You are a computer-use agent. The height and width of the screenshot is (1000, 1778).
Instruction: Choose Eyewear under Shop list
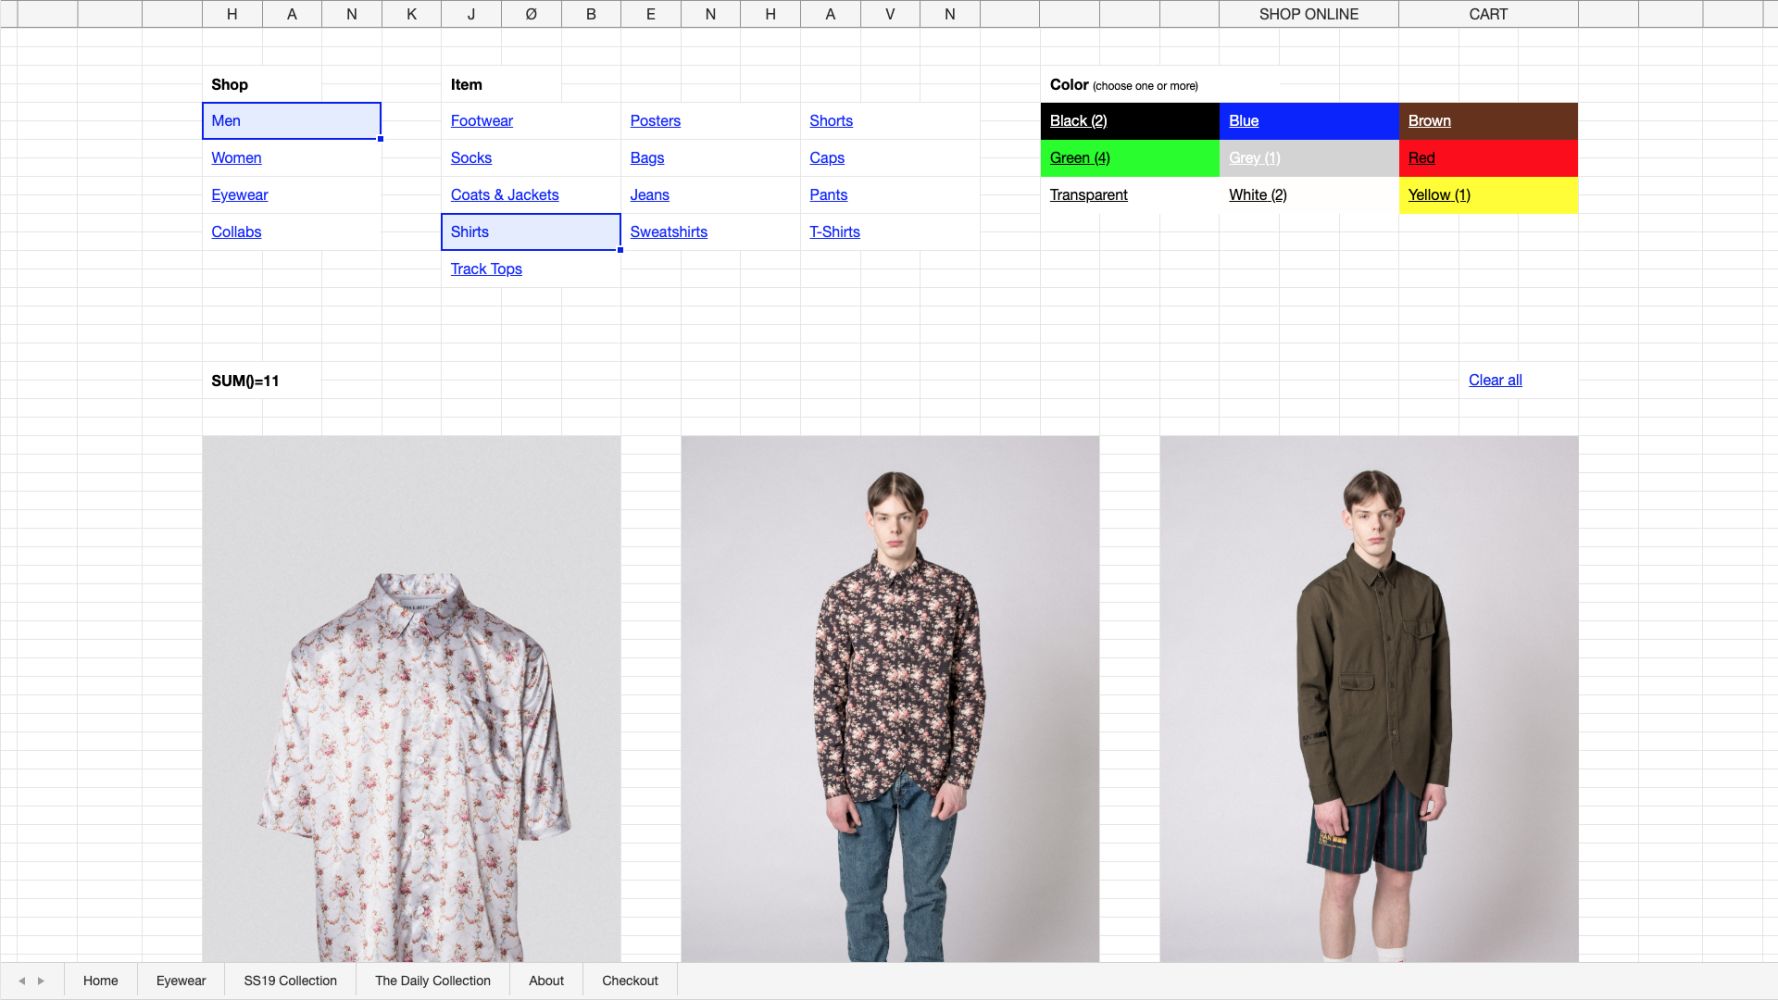pyautogui.click(x=239, y=195)
